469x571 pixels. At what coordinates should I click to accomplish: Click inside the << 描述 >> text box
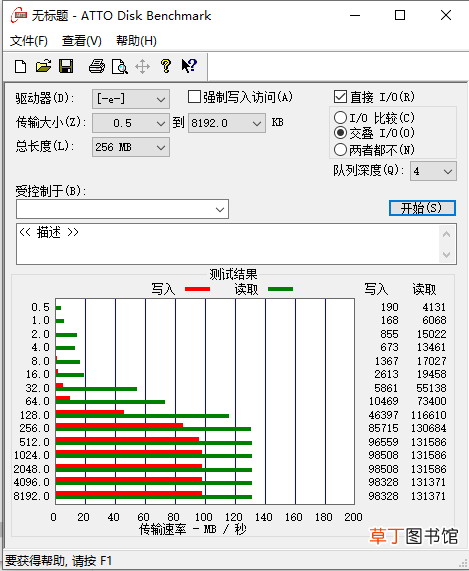(228, 244)
